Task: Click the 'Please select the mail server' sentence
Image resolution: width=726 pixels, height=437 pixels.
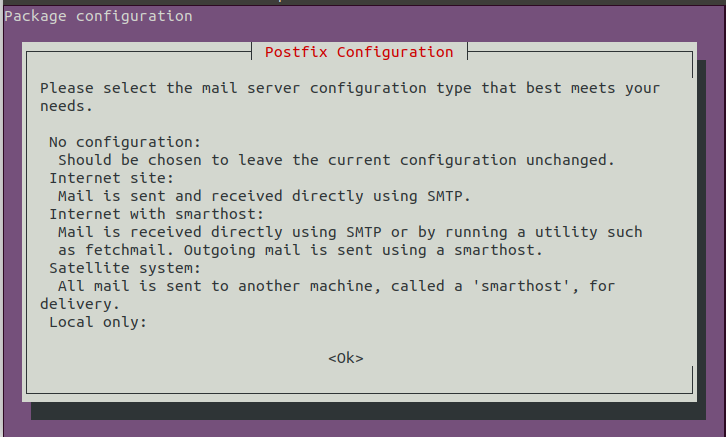Action: [350, 88]
